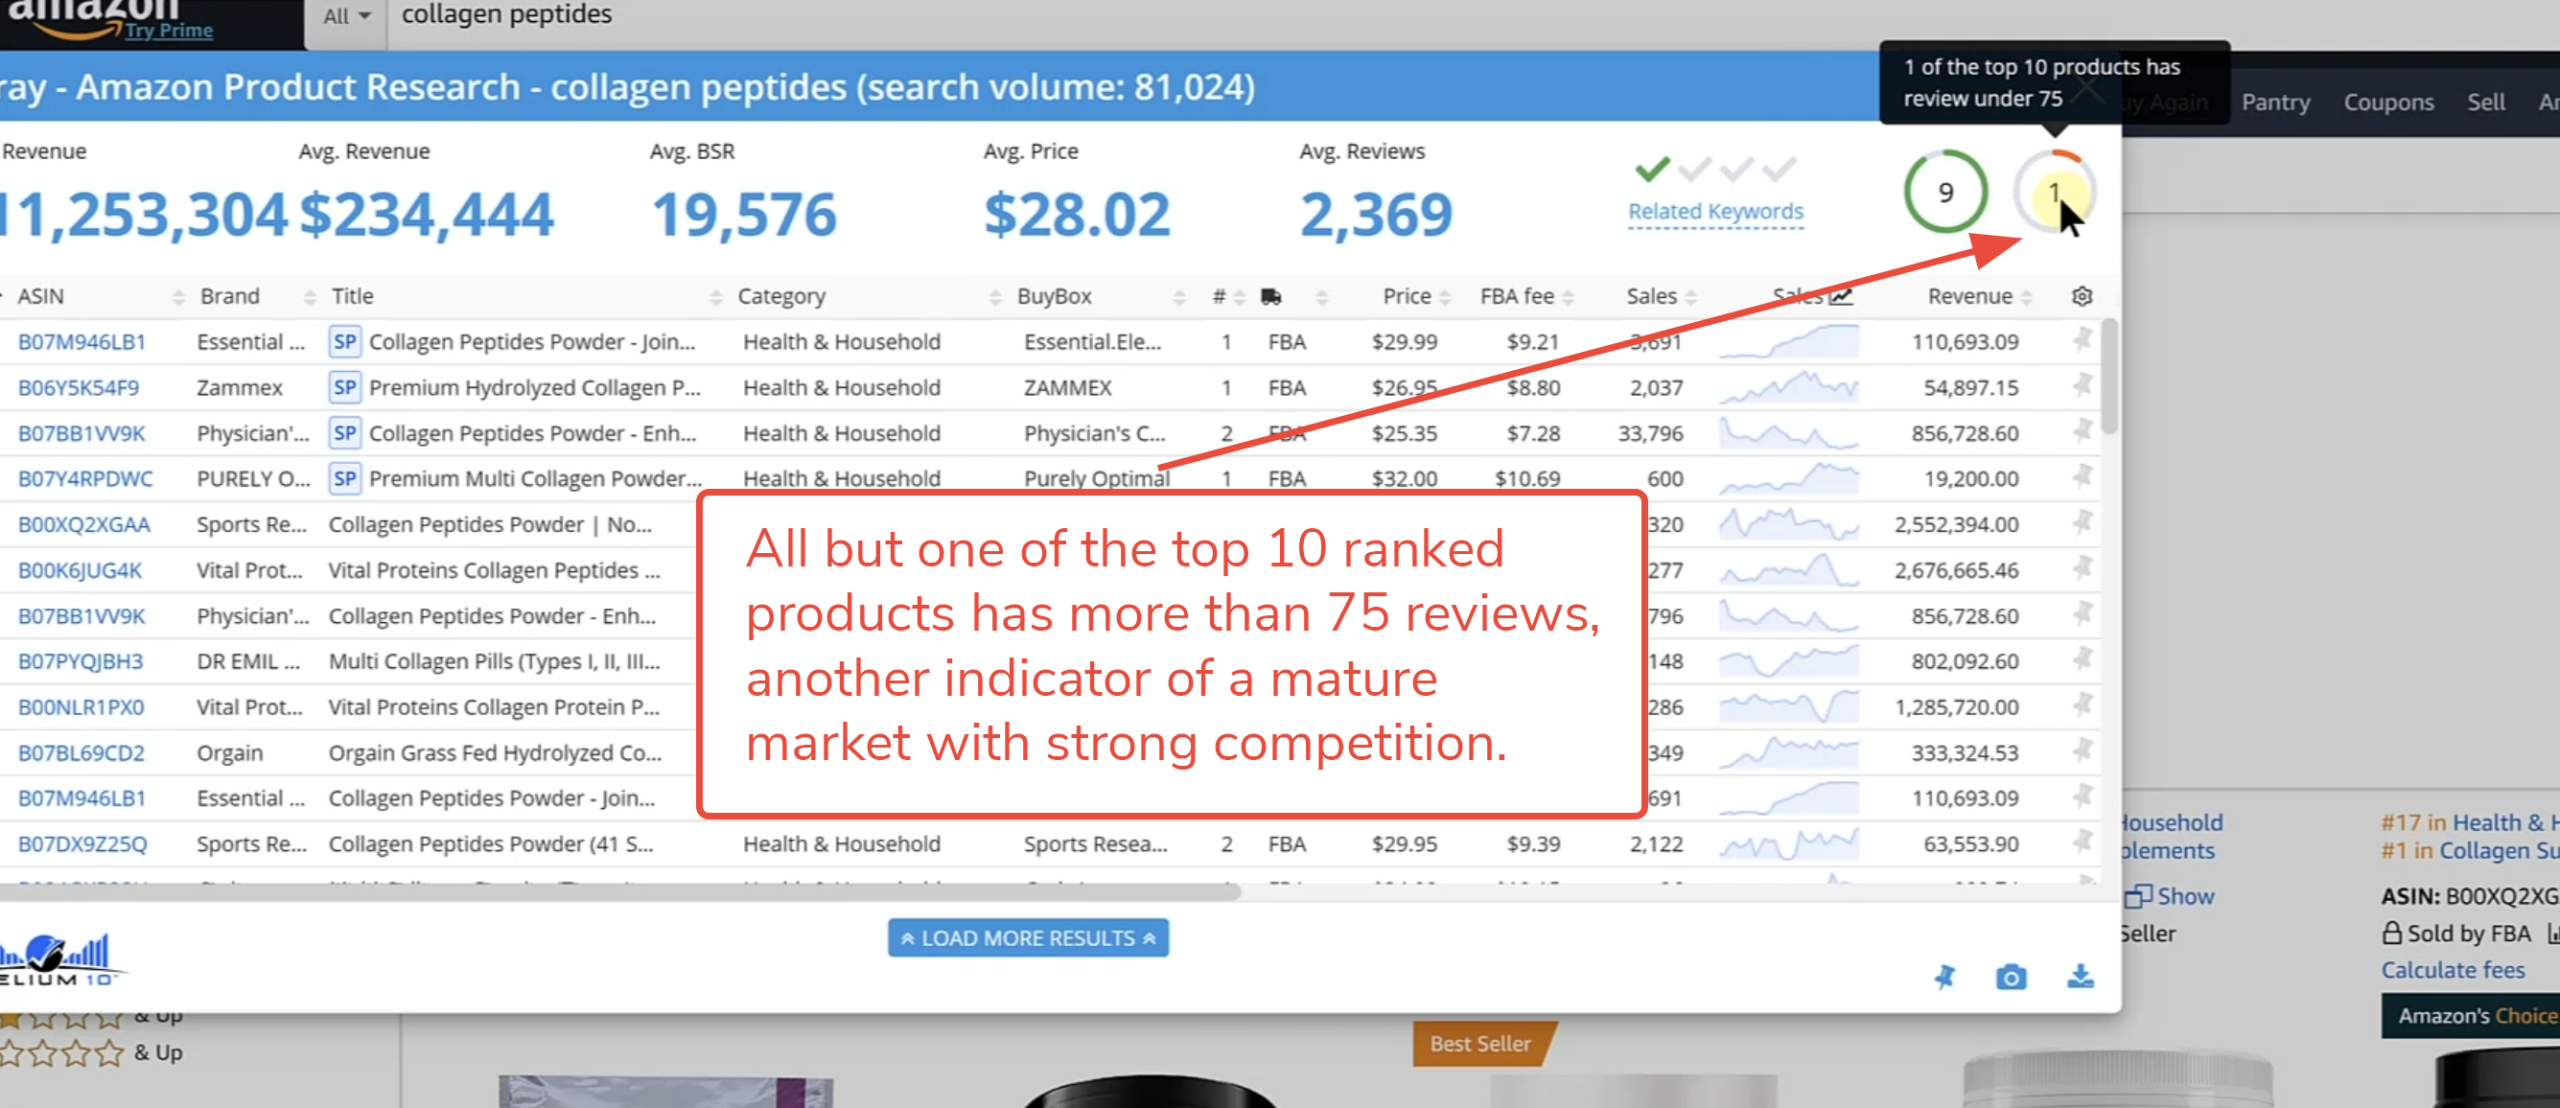This screenshot has width=2560, height=1108.
Task: Open the pin icon beside the camera icon
Action: pos(1944,978)
